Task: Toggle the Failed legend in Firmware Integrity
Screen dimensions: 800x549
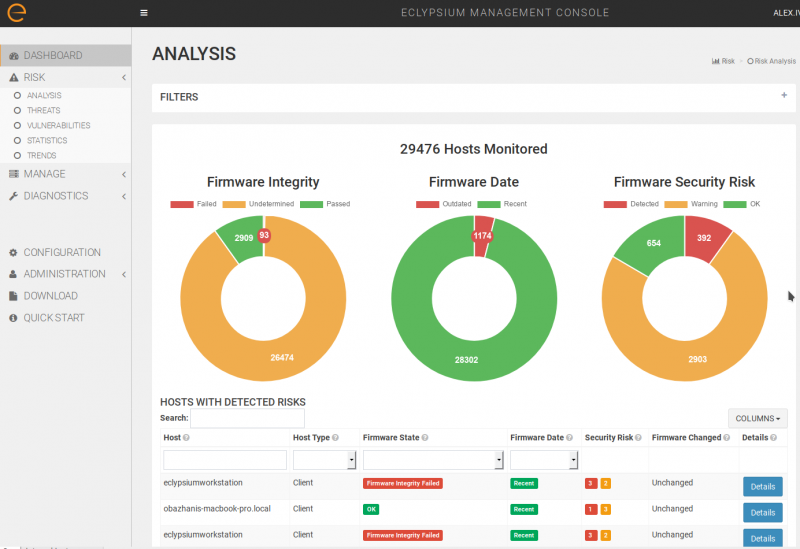Action: (193, 204)
